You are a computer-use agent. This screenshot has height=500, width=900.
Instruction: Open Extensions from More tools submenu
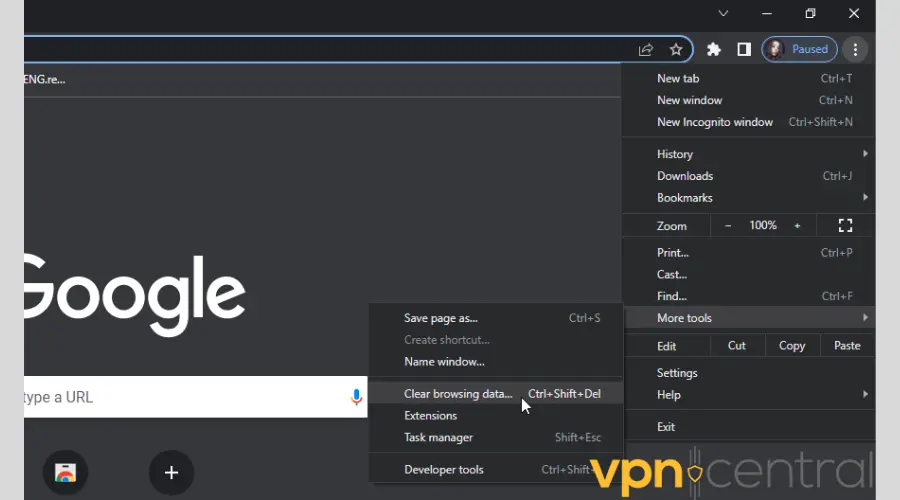(x=496, y=416)
